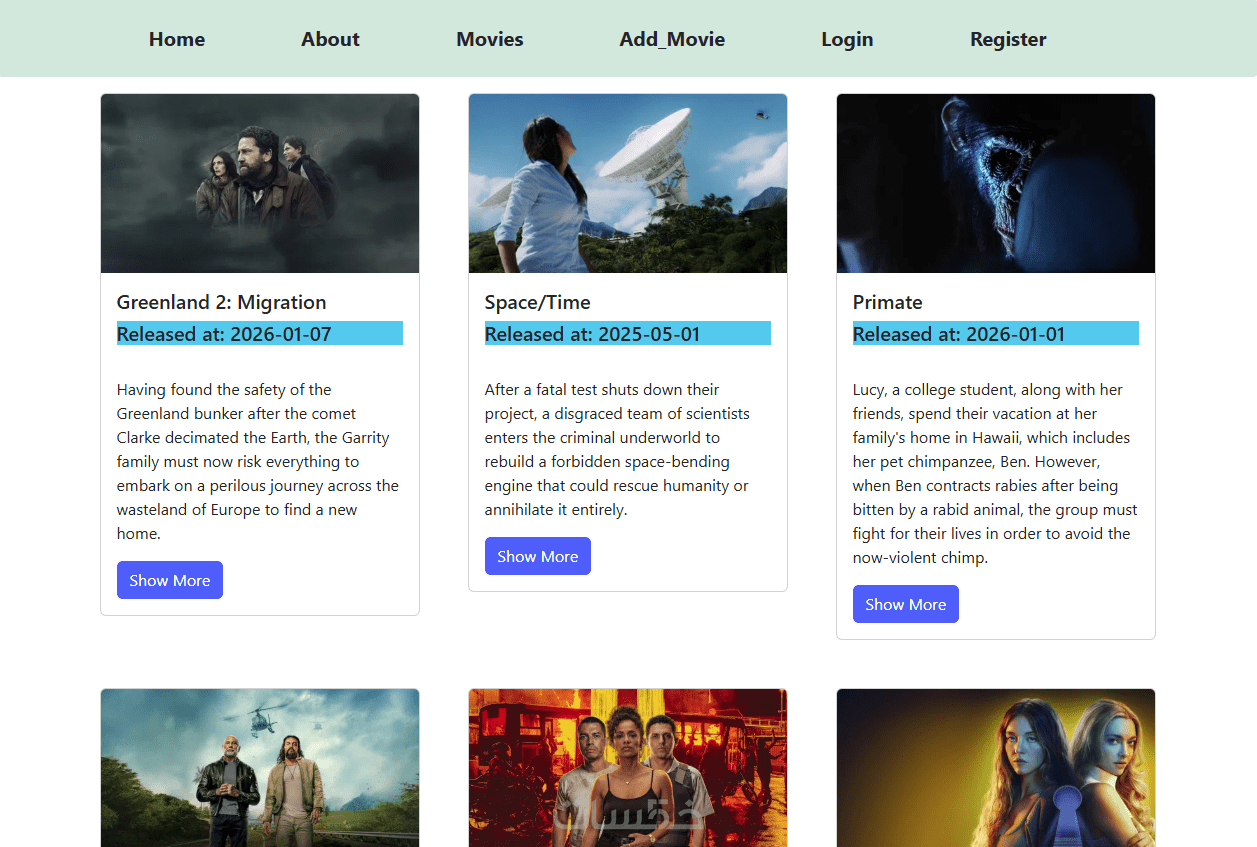Open the Space/Time satellite dish poster
Viewport: 1257px width, 847px height.
628,183
